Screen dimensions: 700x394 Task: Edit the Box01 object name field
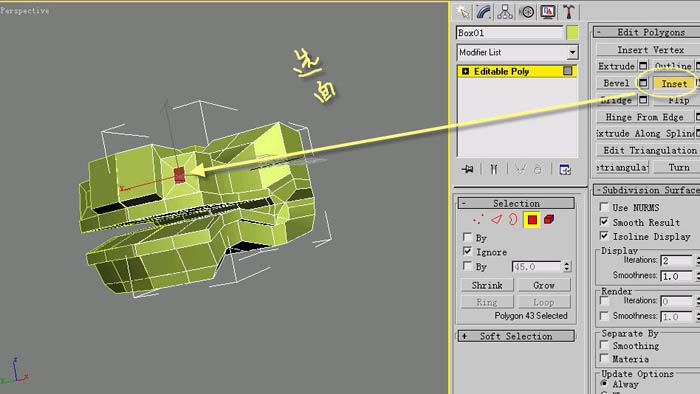click(509, 33)
